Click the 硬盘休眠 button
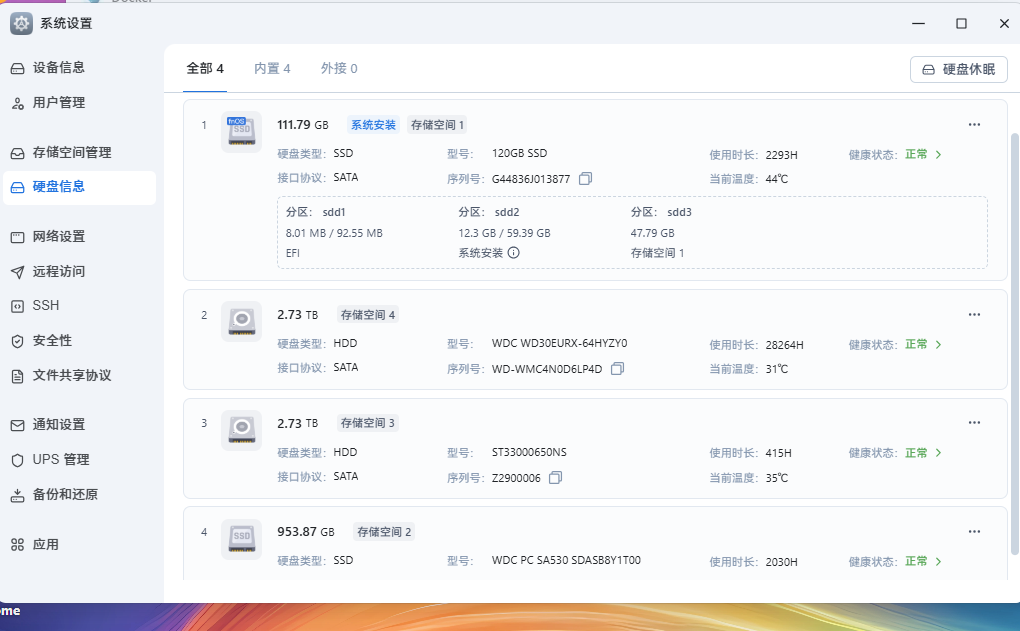 (958, 69)
